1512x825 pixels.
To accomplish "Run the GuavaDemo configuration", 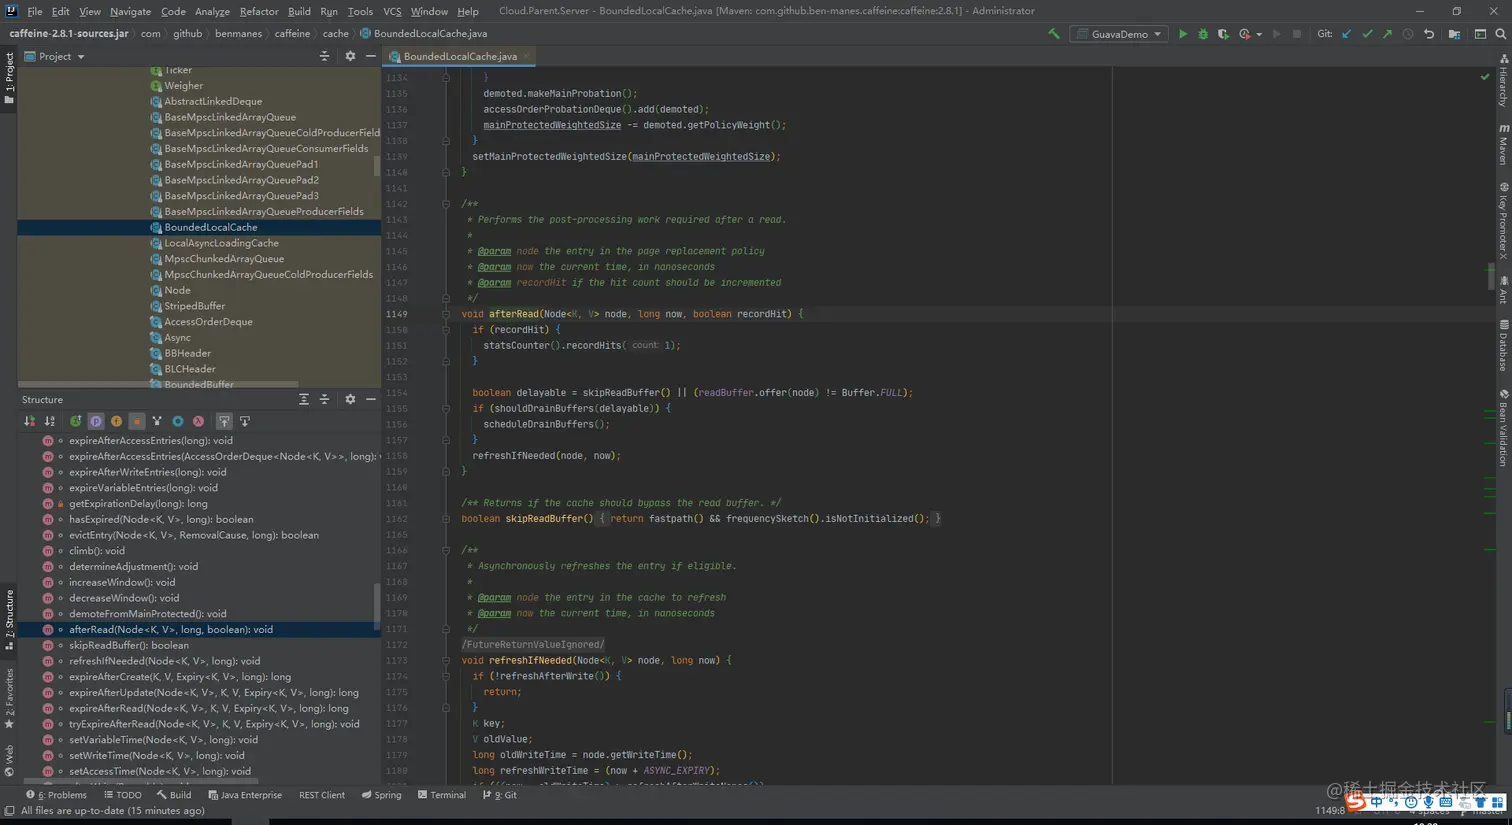I will (1183, 34).
